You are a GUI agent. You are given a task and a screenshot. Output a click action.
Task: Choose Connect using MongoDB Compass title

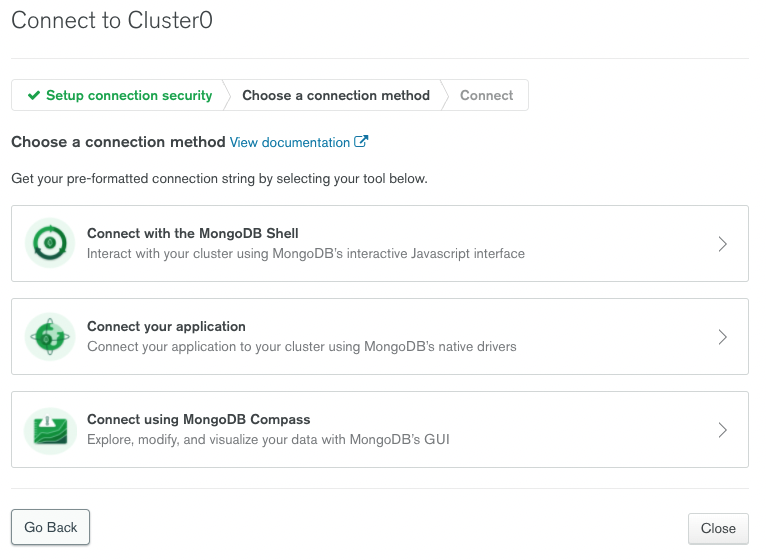point(198,419)
